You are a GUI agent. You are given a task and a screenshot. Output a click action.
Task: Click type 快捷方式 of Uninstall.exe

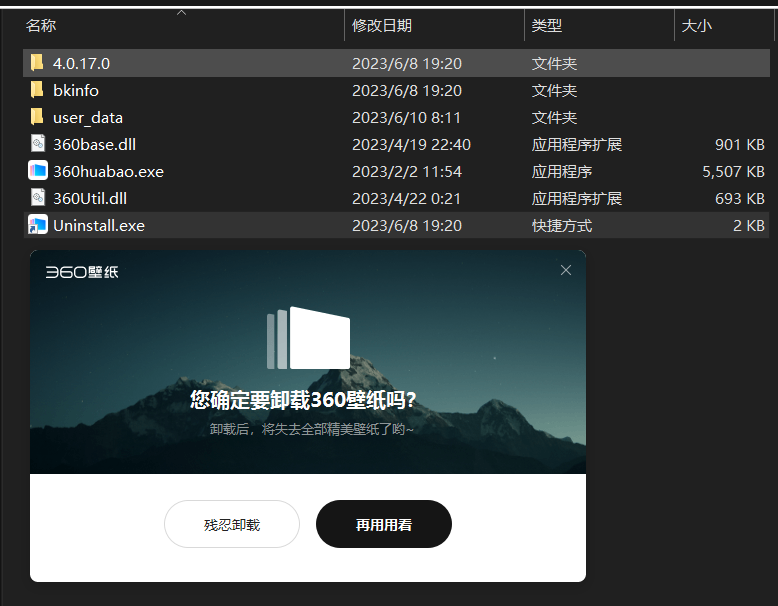coord(562,225)
